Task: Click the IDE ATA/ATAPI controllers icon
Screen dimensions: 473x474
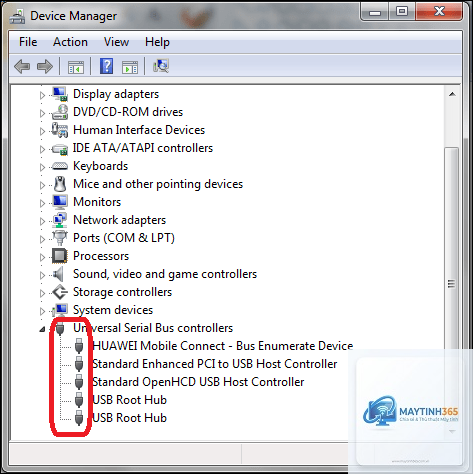Action: pos(60,149)
